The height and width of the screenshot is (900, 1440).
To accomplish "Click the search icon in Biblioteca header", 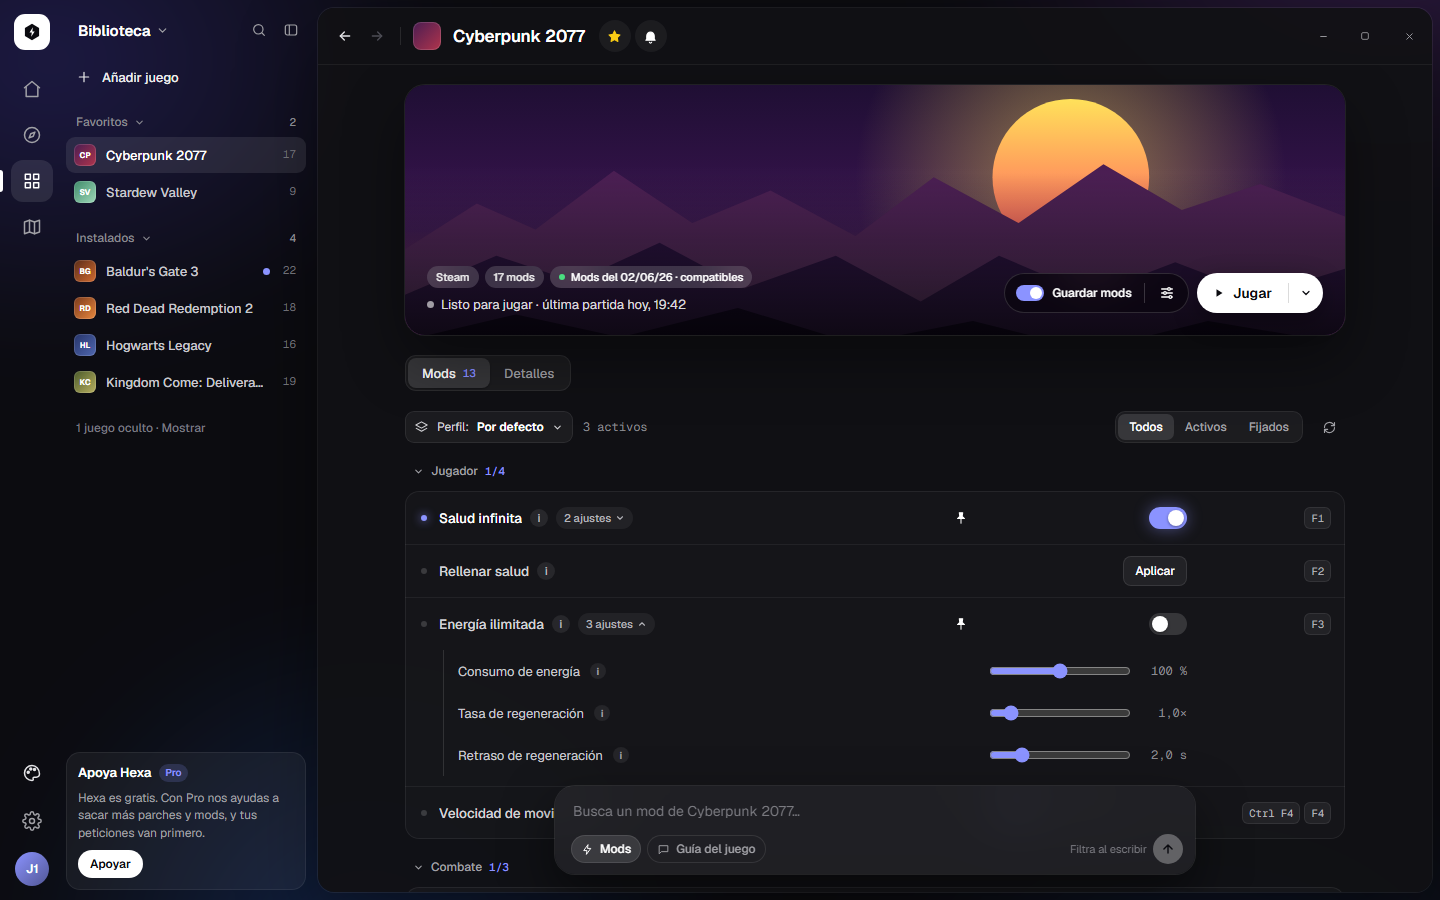I will pyautogui.click(x=259, y=30).
